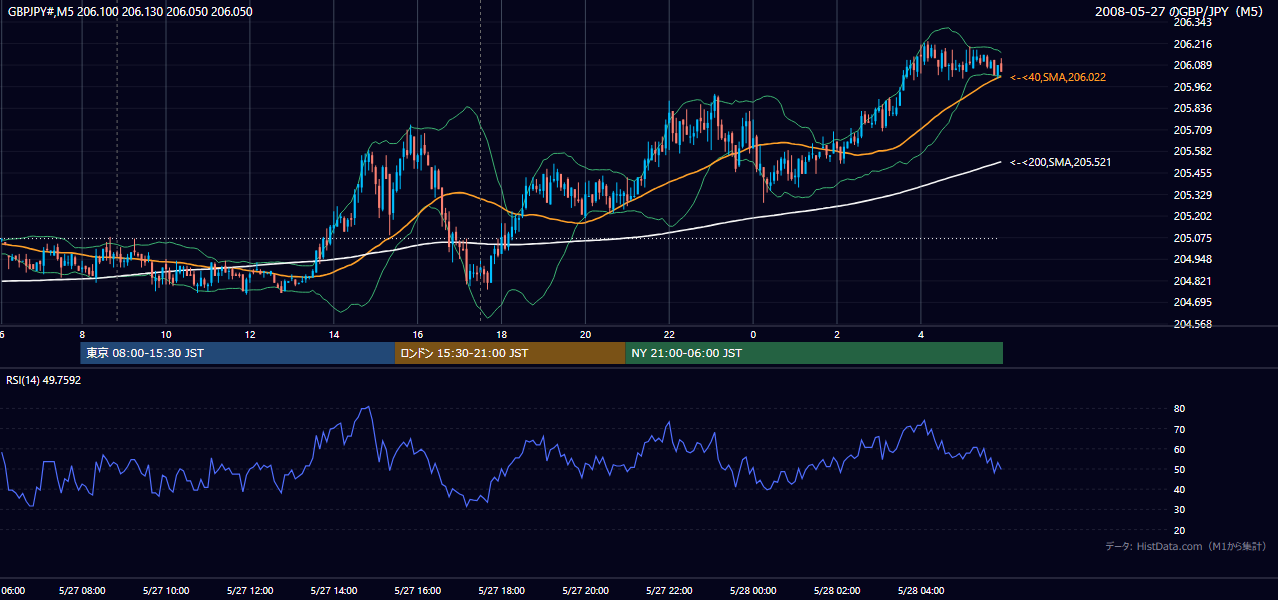The image size is (1278, 600).
Task: Click the 5/28 02:00 time label
Action: click(837, 591)
